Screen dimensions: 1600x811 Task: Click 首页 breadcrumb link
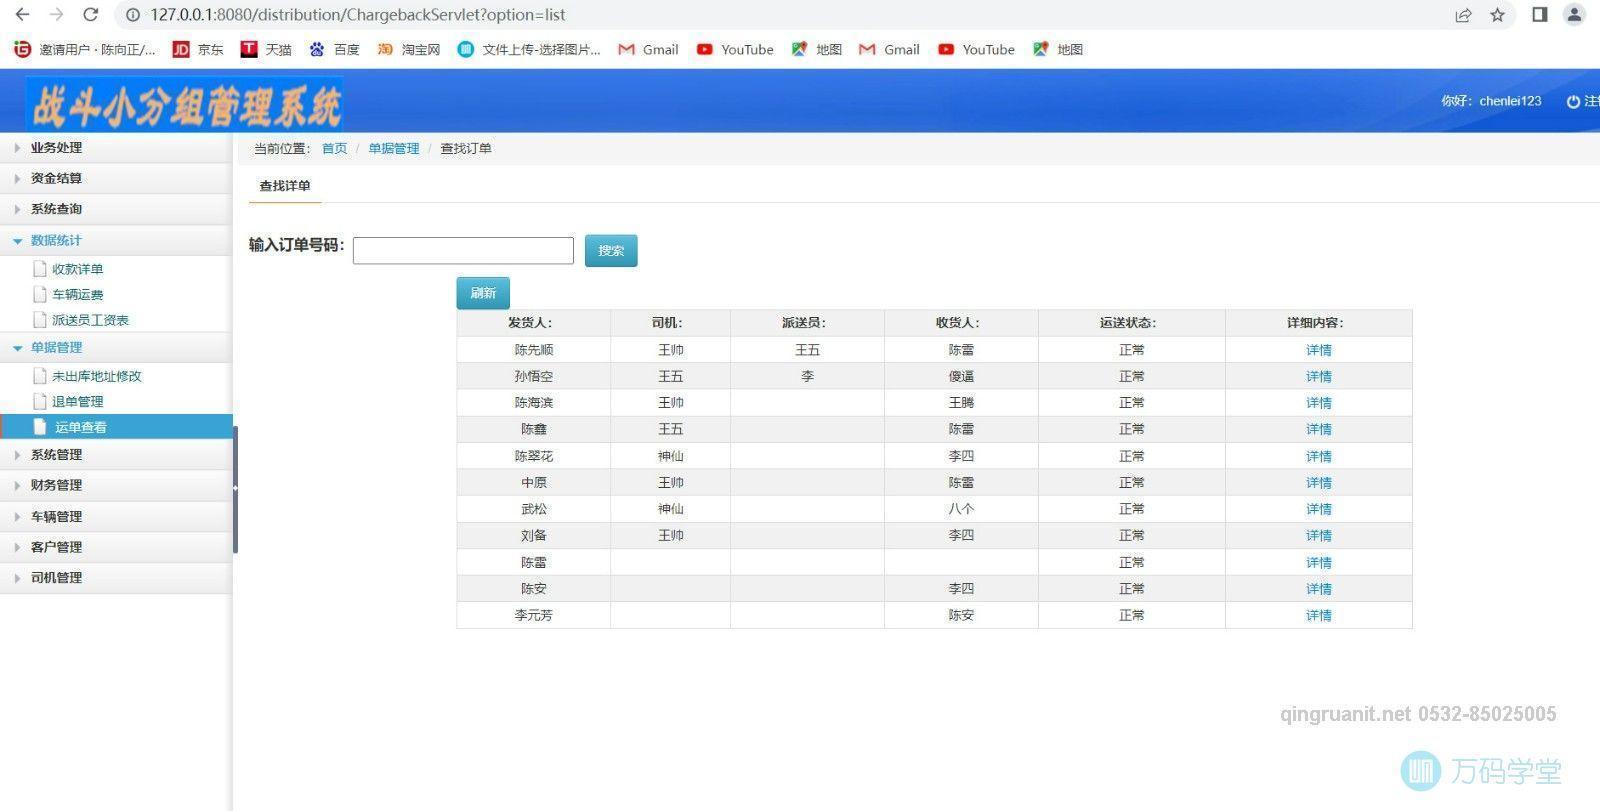[x=334, y=148]
